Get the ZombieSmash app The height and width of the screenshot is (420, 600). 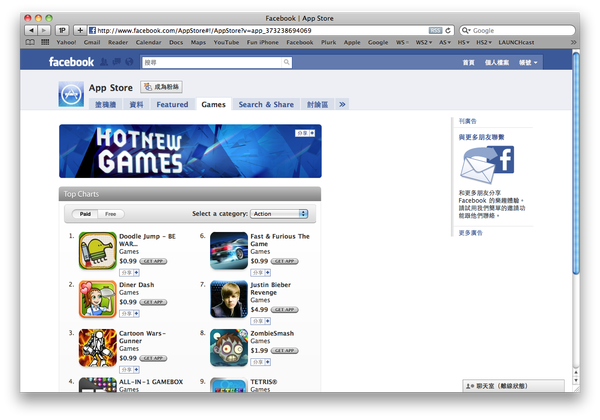284,351
